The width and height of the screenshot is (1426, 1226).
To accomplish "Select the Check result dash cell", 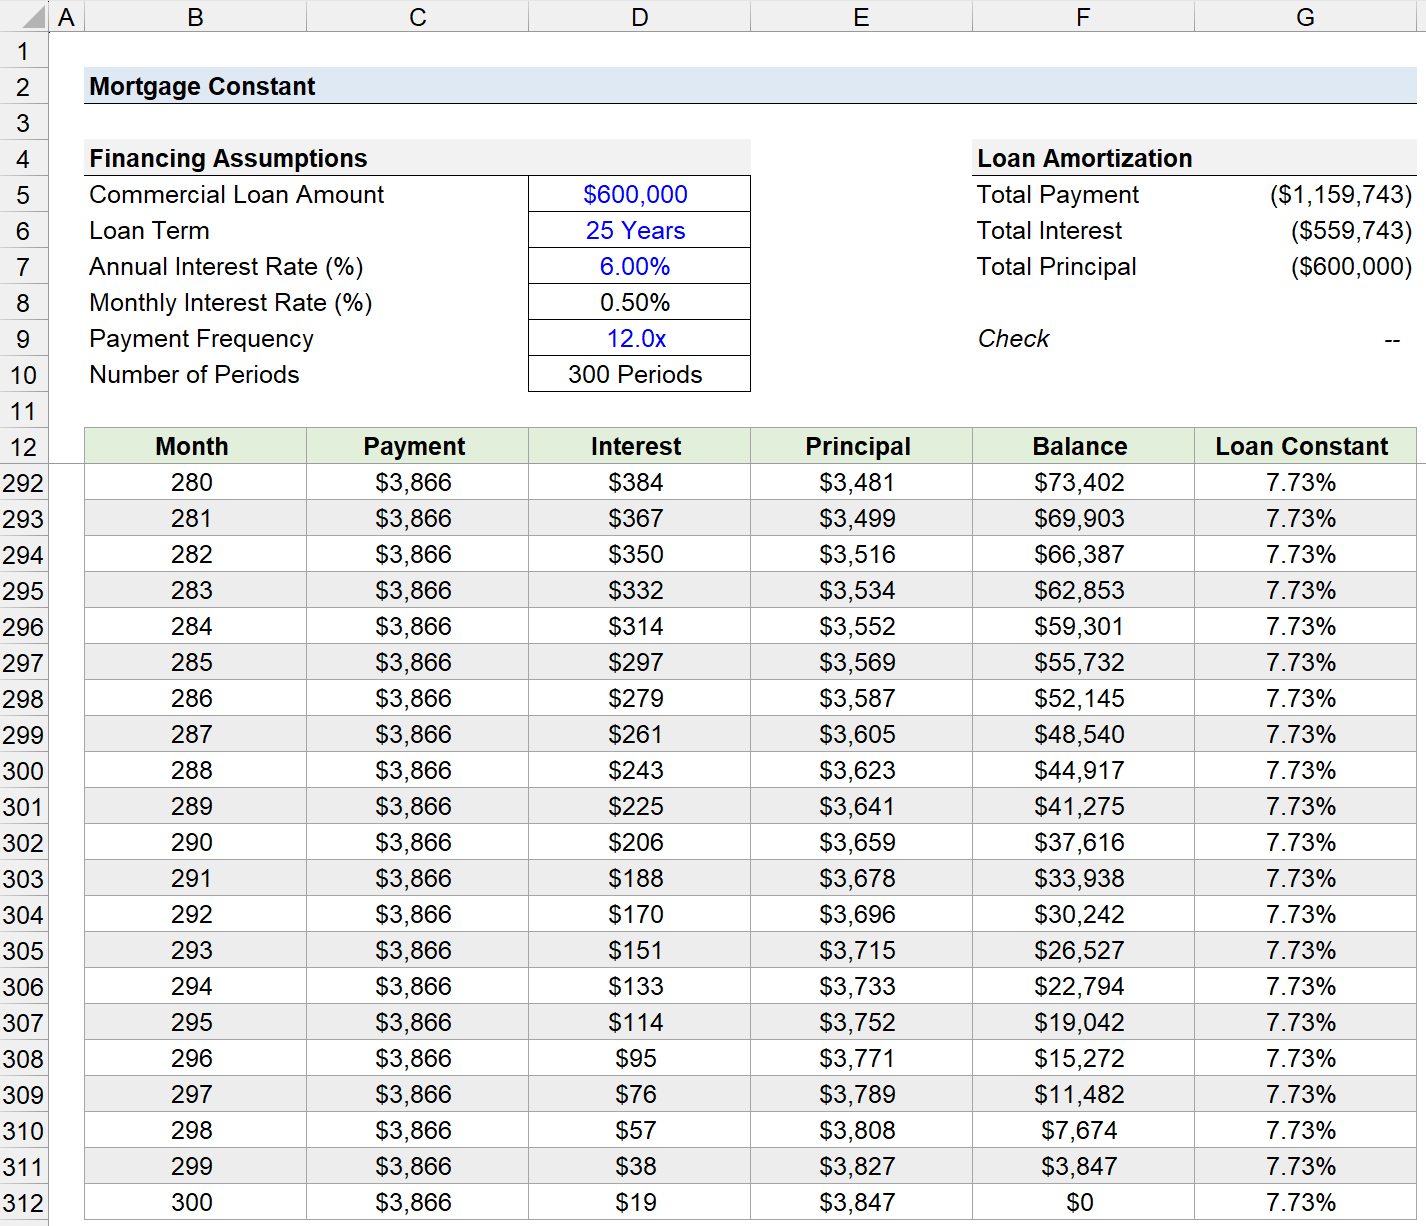I will tap(1306, 339).
